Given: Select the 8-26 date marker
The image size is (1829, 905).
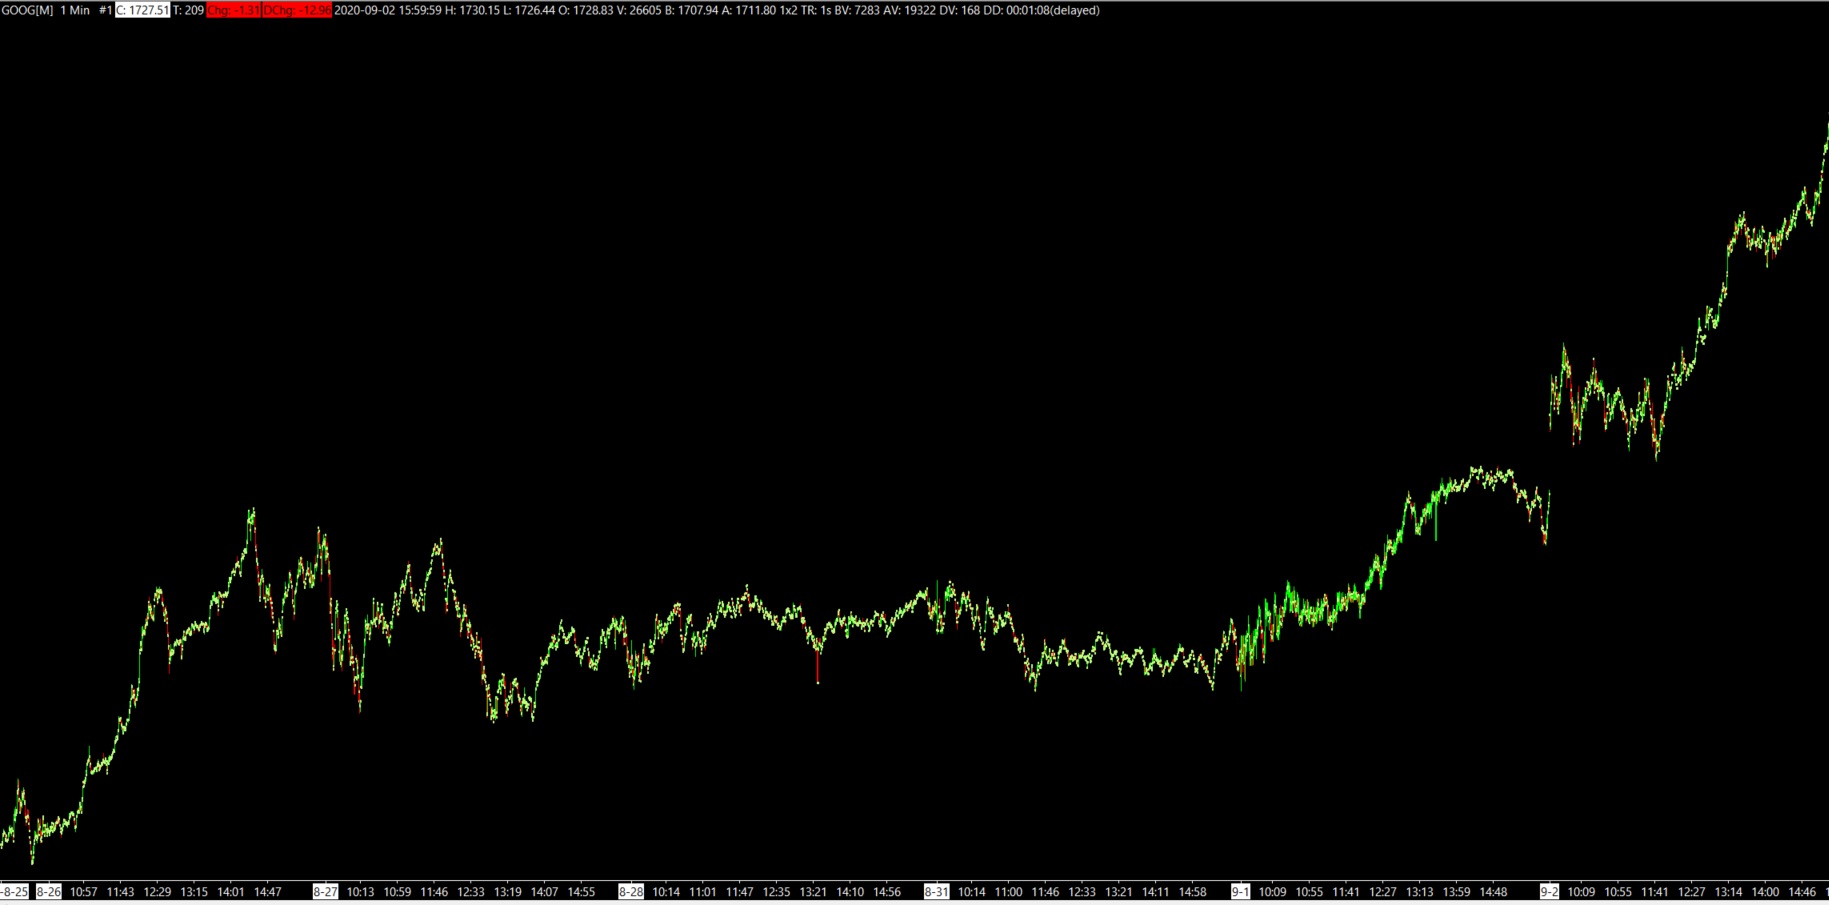Looking at the screenshot, I should coord(48,892).
